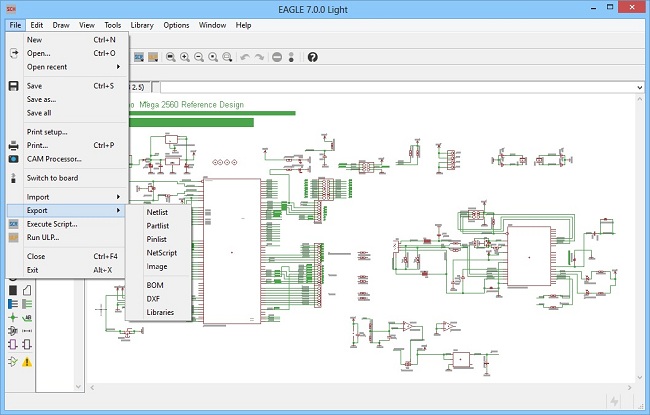Open the Tools menu

click(x=112, y=25)
